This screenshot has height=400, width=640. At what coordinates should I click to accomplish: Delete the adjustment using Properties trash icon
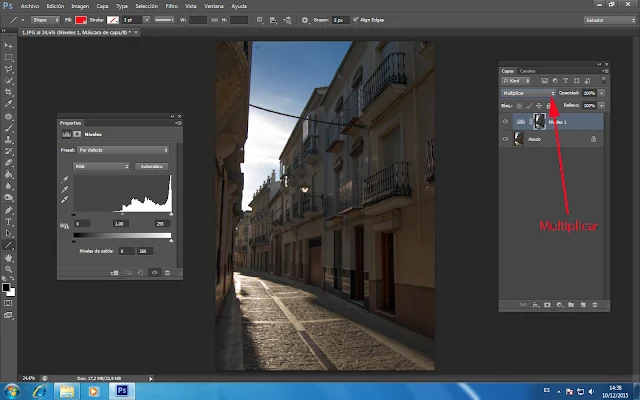[167, 272]
